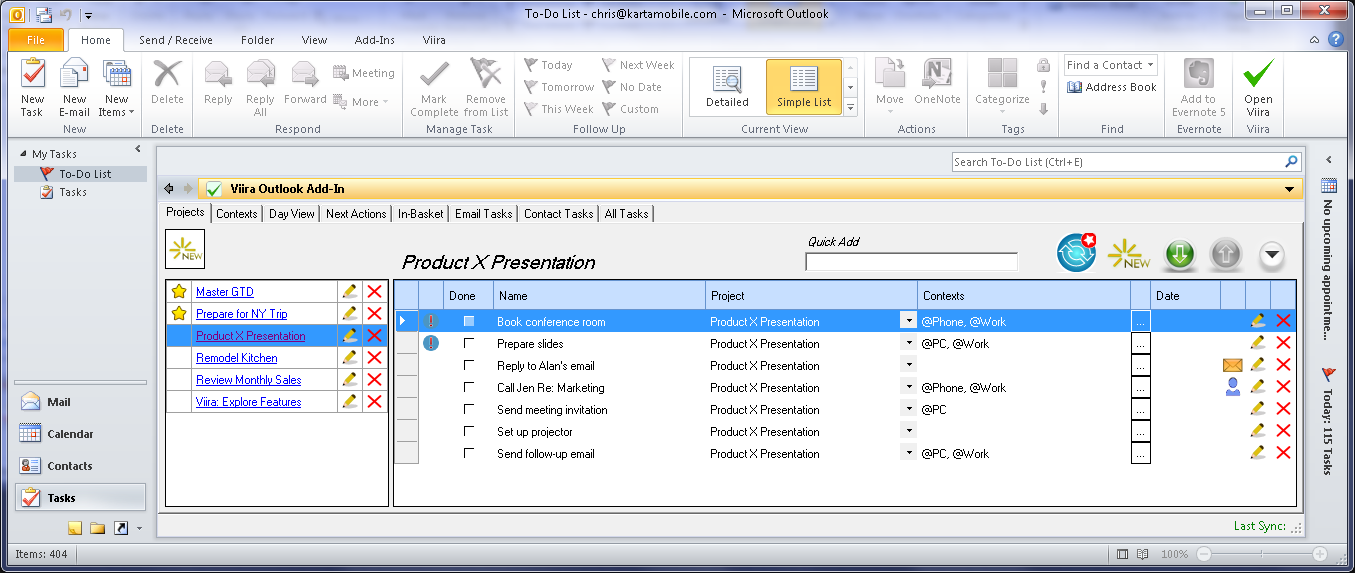Check Done for Reply to Alan's email

(469, 365)
